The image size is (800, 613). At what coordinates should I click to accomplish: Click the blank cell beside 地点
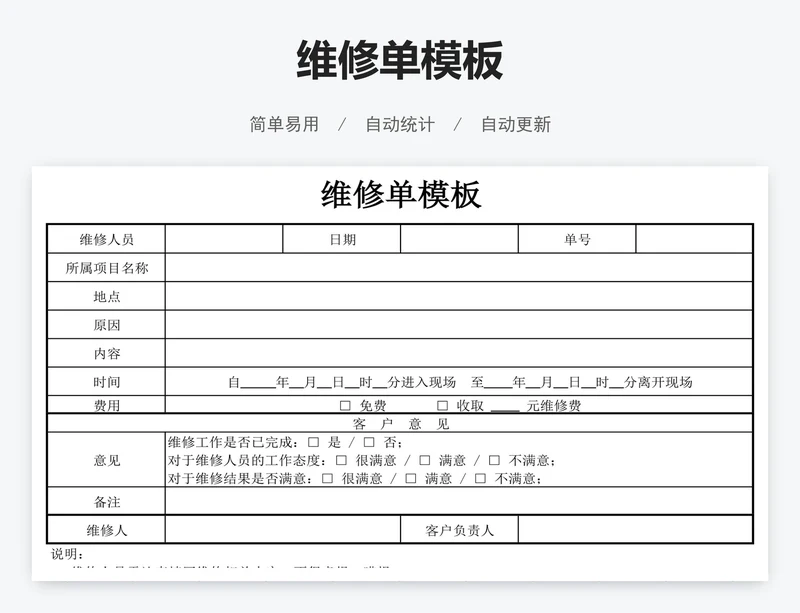tap(459, 296)
